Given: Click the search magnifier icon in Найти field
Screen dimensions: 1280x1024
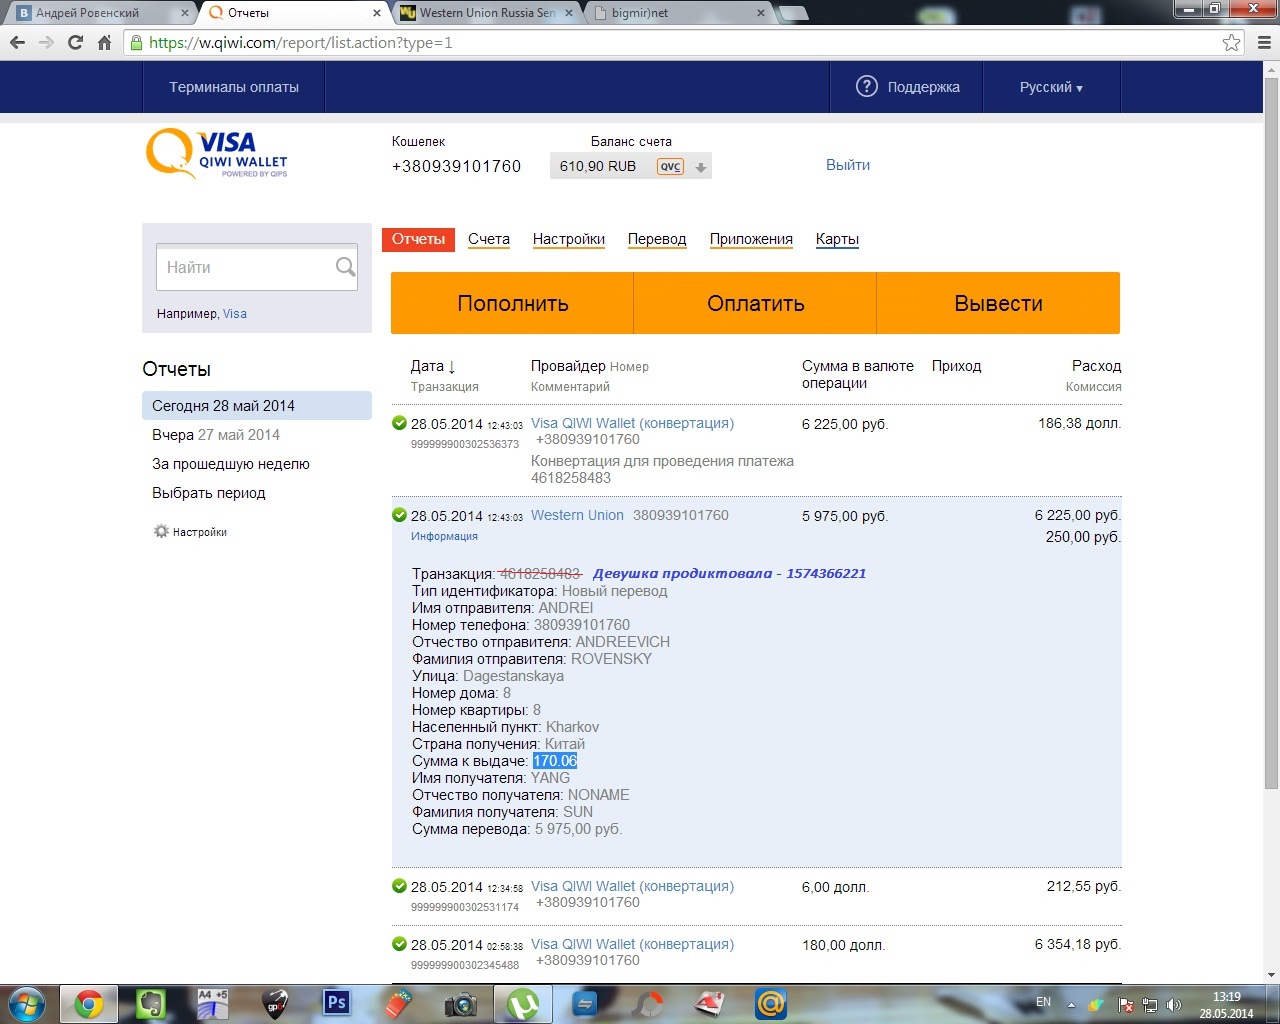Looking at the screenshot, I should pyautogui.click(x=345, y=267).
